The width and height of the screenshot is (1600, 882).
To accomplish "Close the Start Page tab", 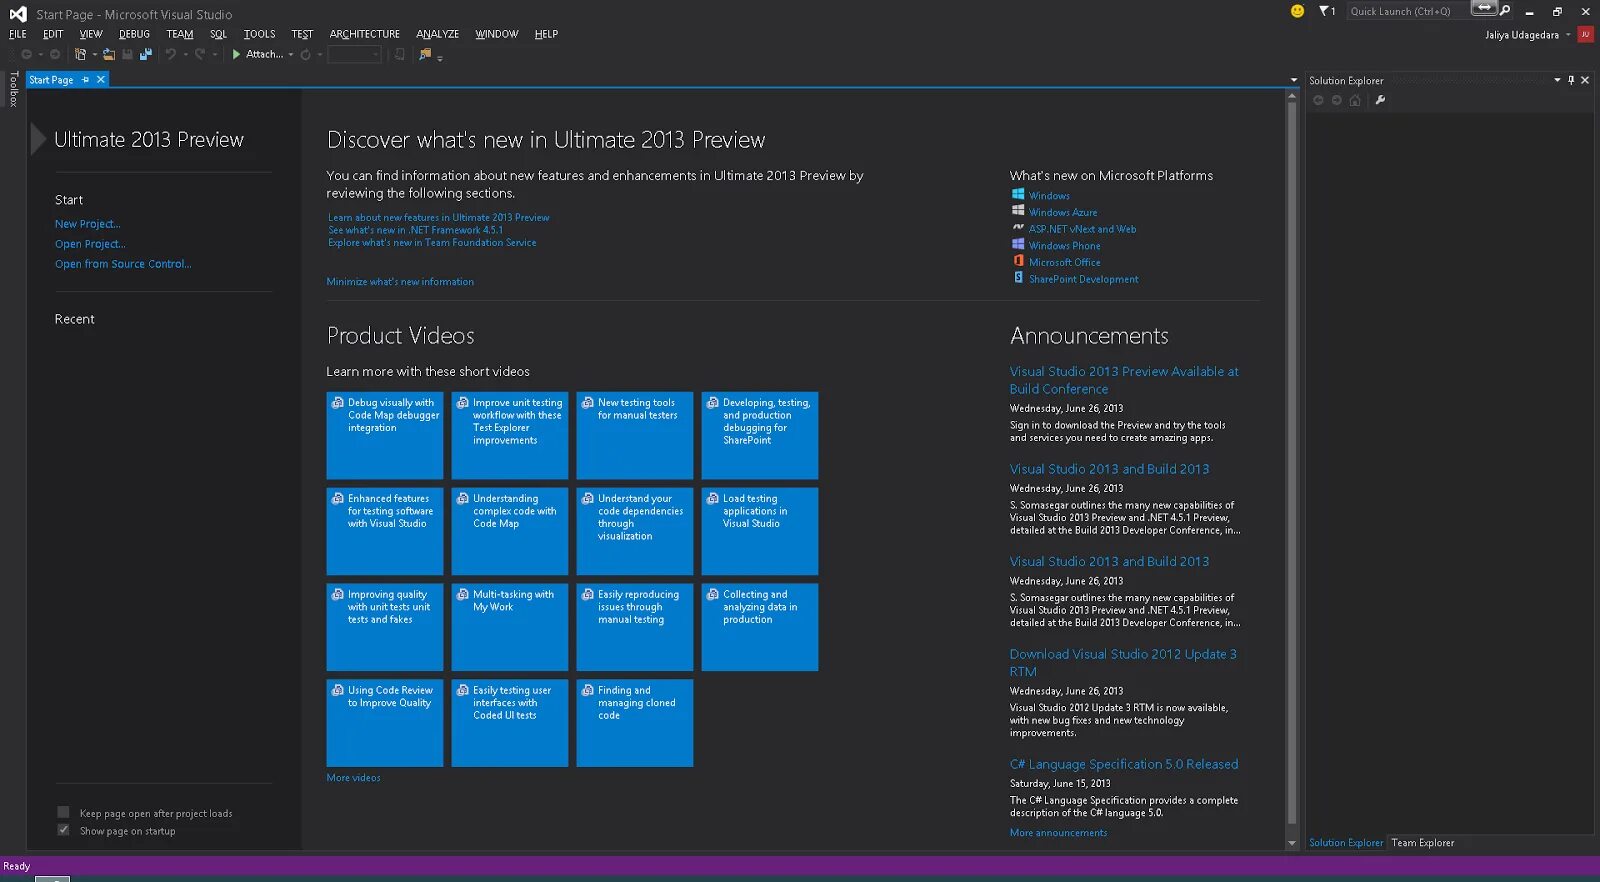I will pyautogui.click(x=100, y=80).
